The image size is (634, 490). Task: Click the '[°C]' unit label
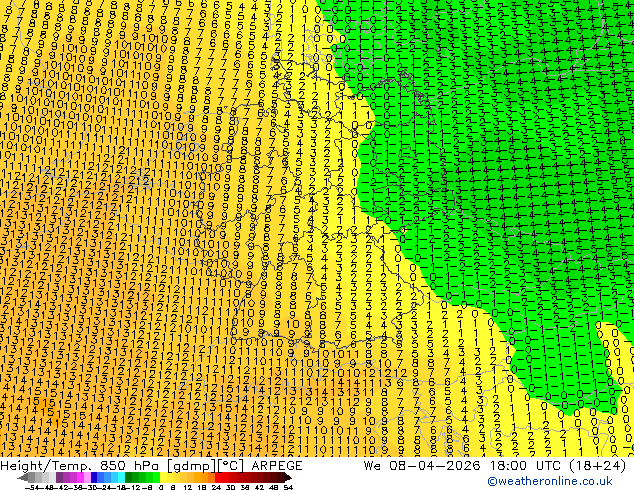click(x=230, y=466)
